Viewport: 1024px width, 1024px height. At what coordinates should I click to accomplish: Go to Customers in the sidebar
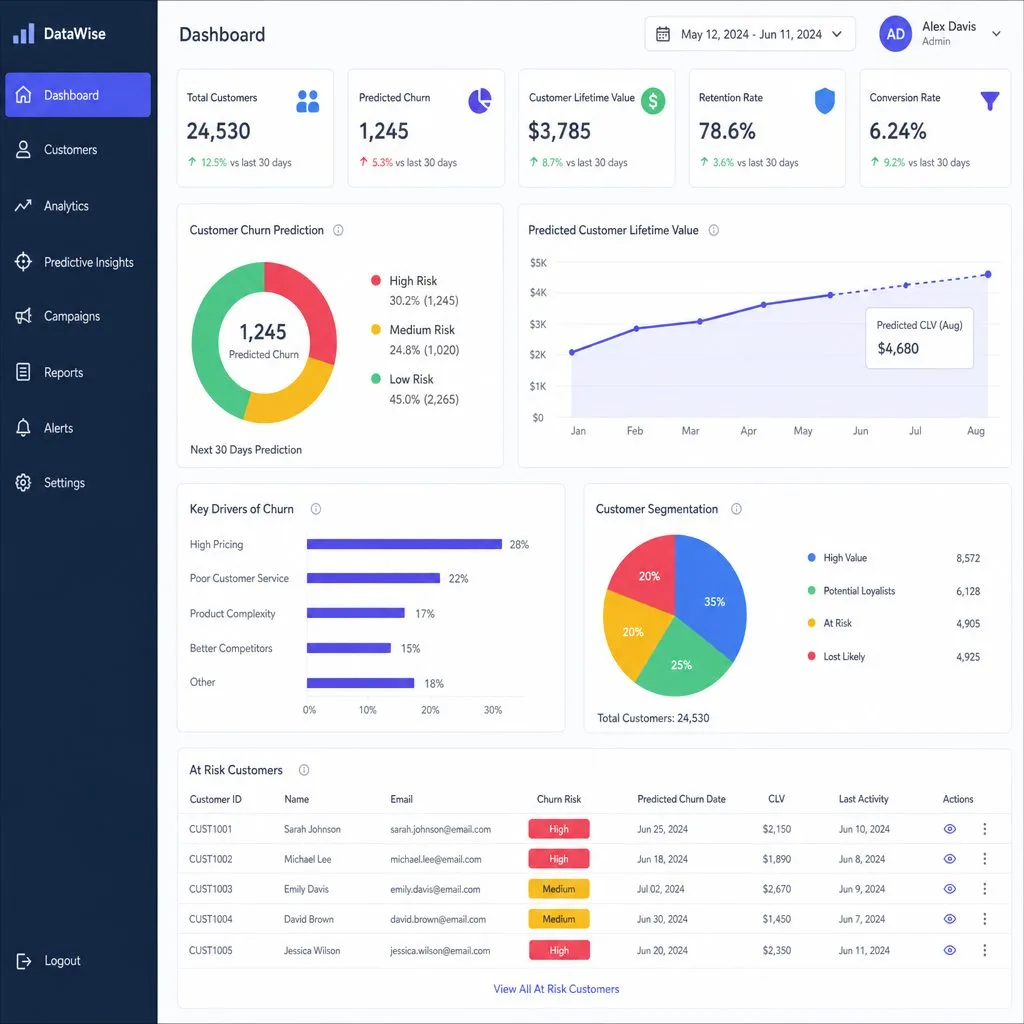(78, 150)
